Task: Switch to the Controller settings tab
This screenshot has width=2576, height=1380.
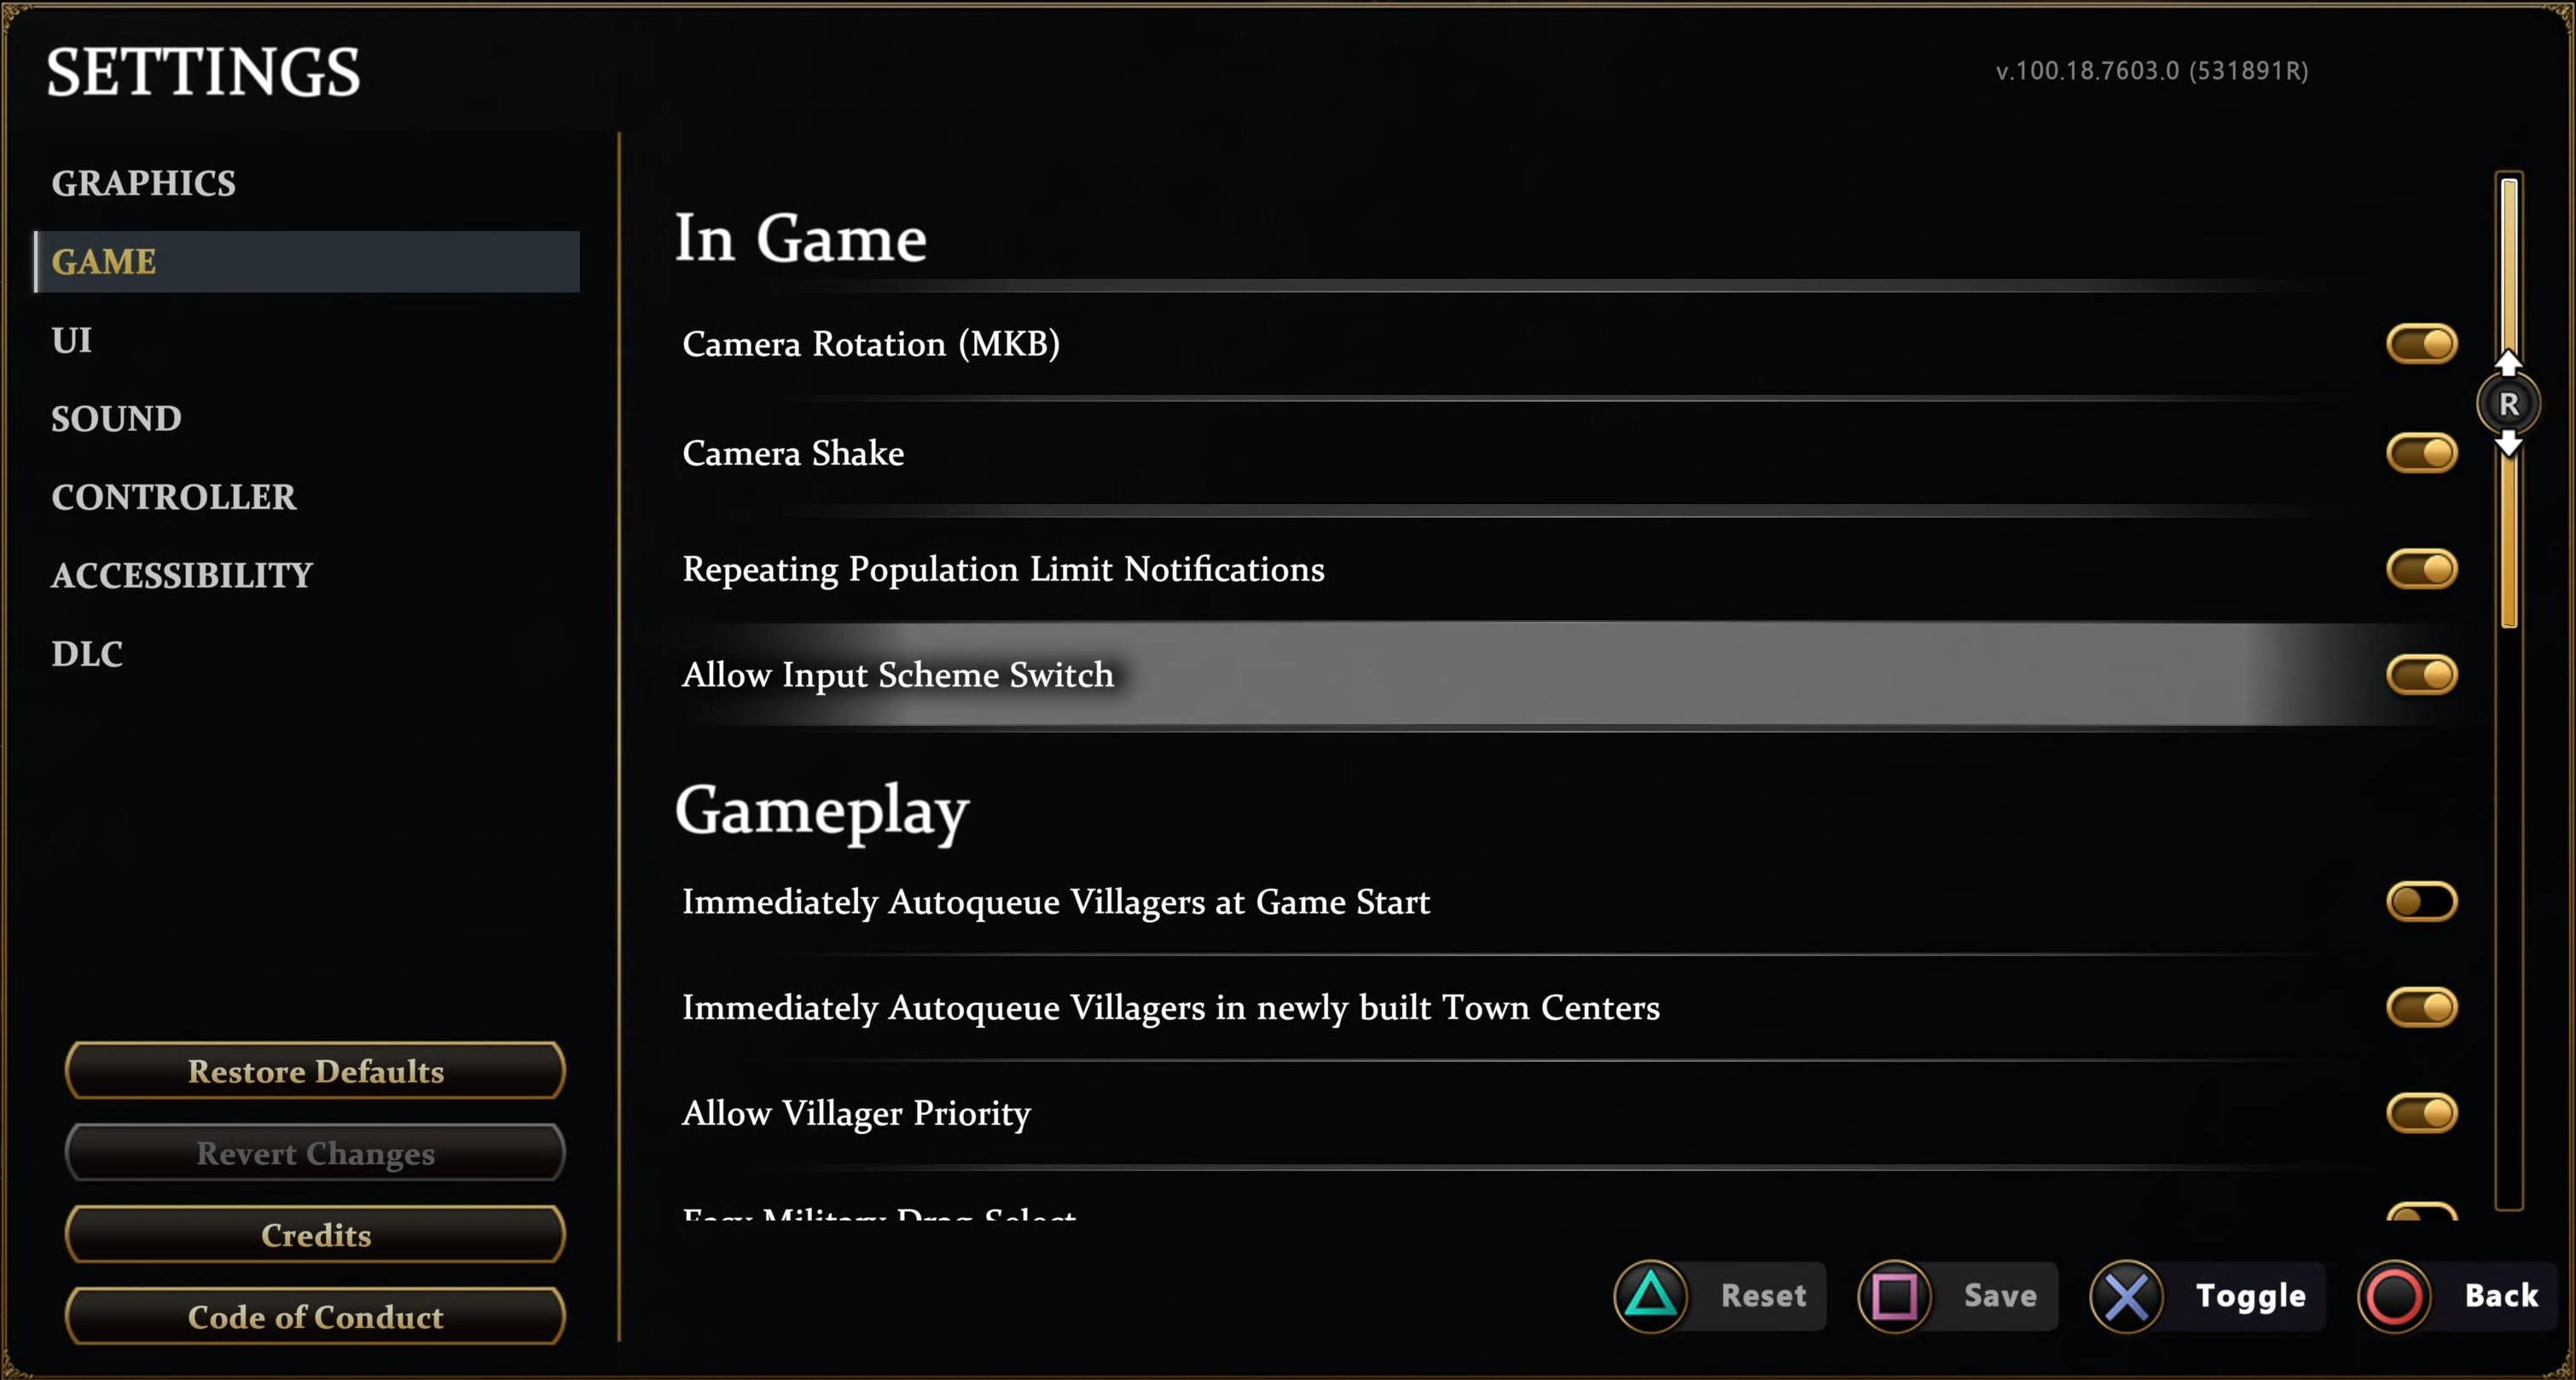Action: pyautogui.click(x=174, y=497)
